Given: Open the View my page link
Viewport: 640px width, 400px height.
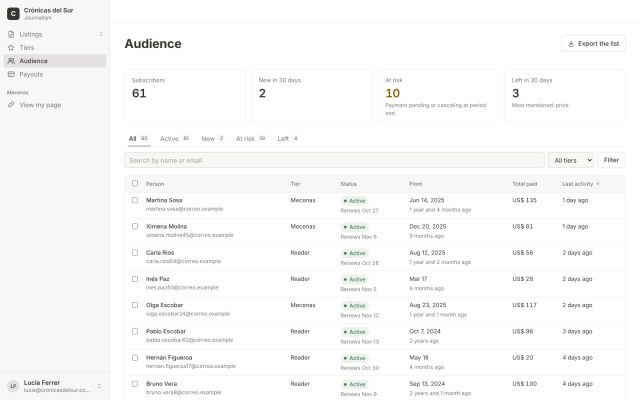Looking at the screenshot, I should (55, 105).
